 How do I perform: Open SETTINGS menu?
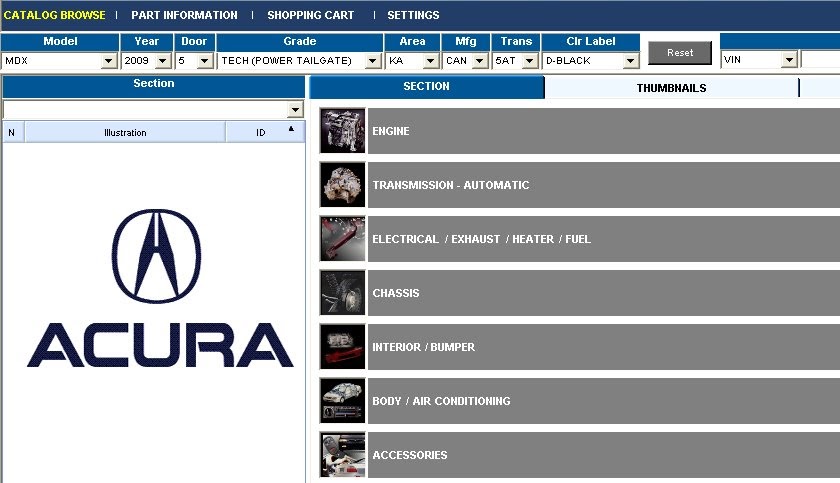click(x=413, y=15)
